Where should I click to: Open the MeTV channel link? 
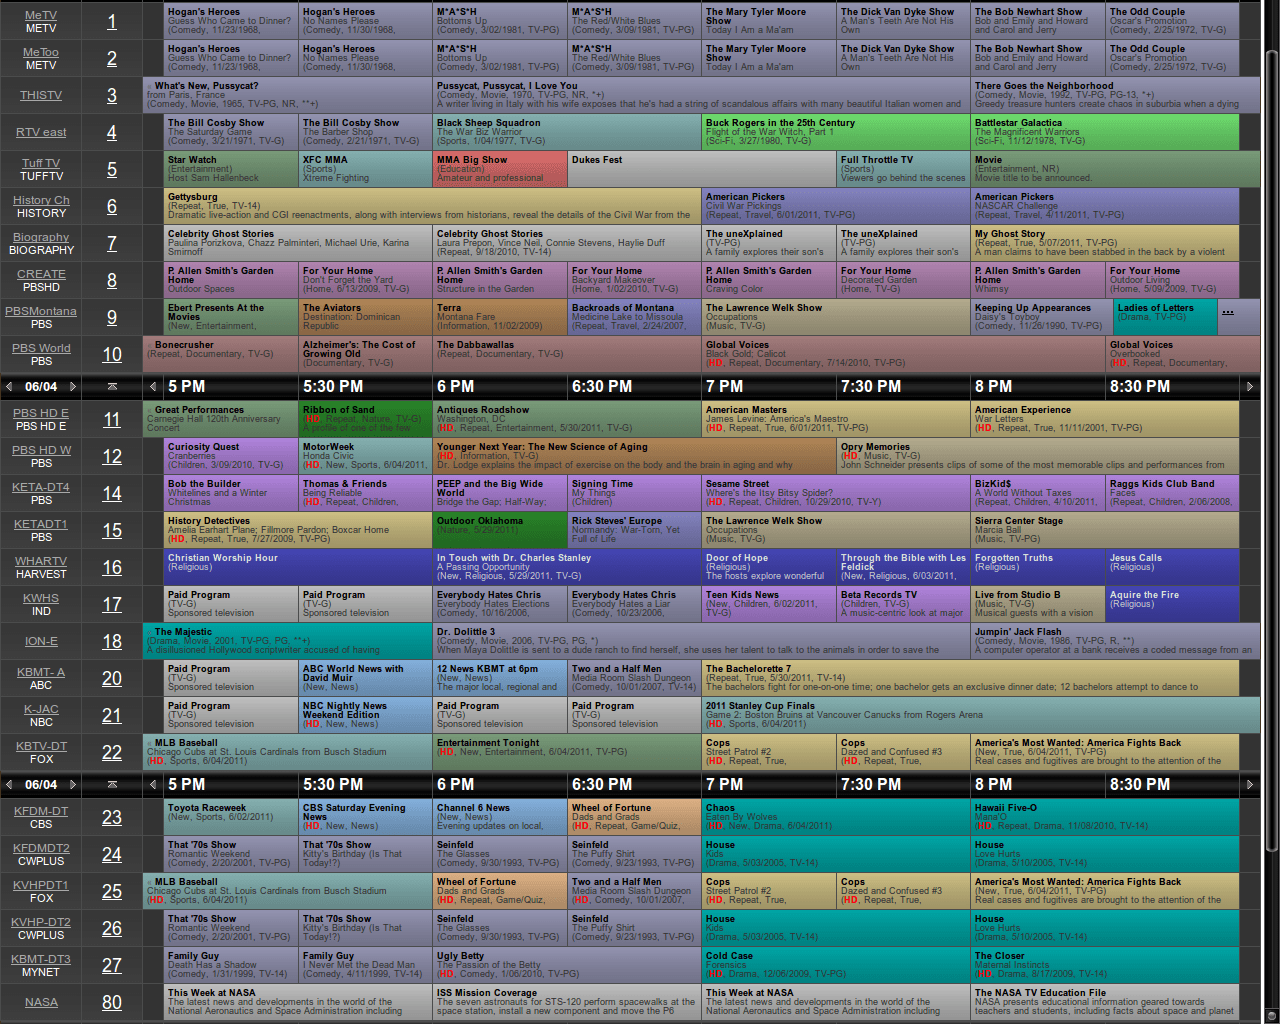click(x=41, y=15)
